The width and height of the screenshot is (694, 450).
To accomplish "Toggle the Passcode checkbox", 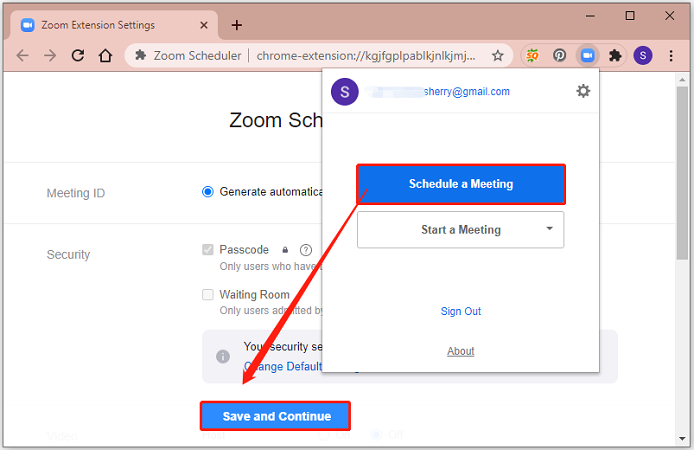I will pos(208,250).
